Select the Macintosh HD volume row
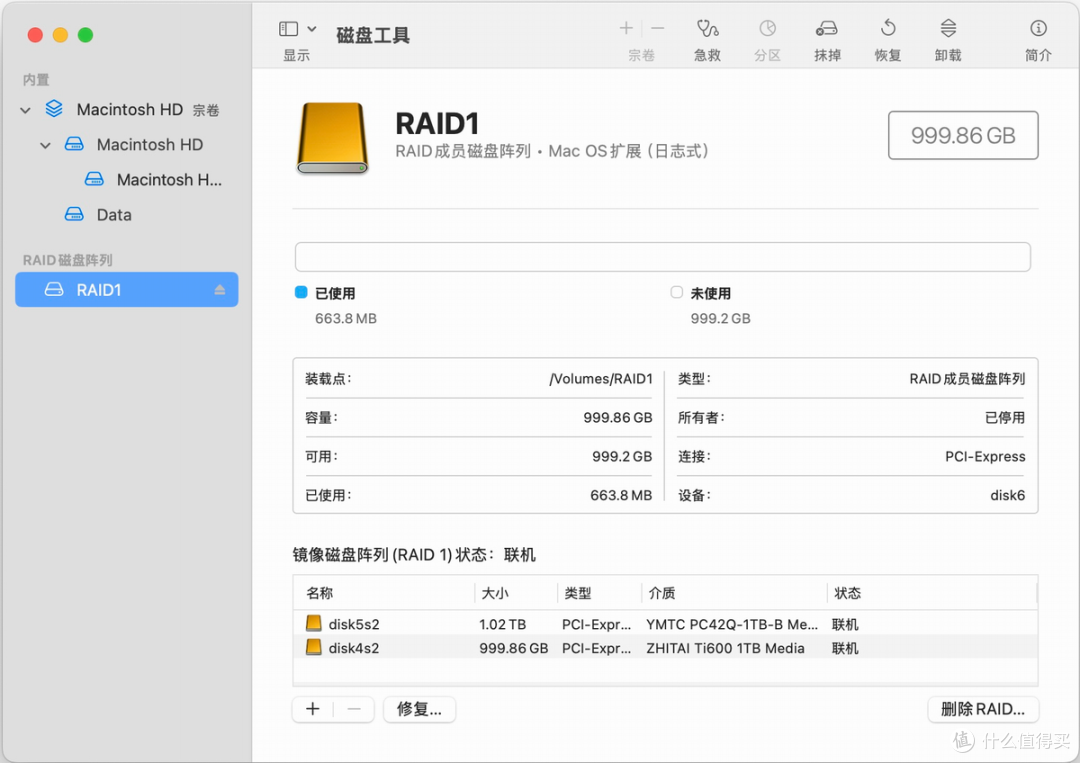The width and height of the screenshot is (1080, 763). click(128, 145)
